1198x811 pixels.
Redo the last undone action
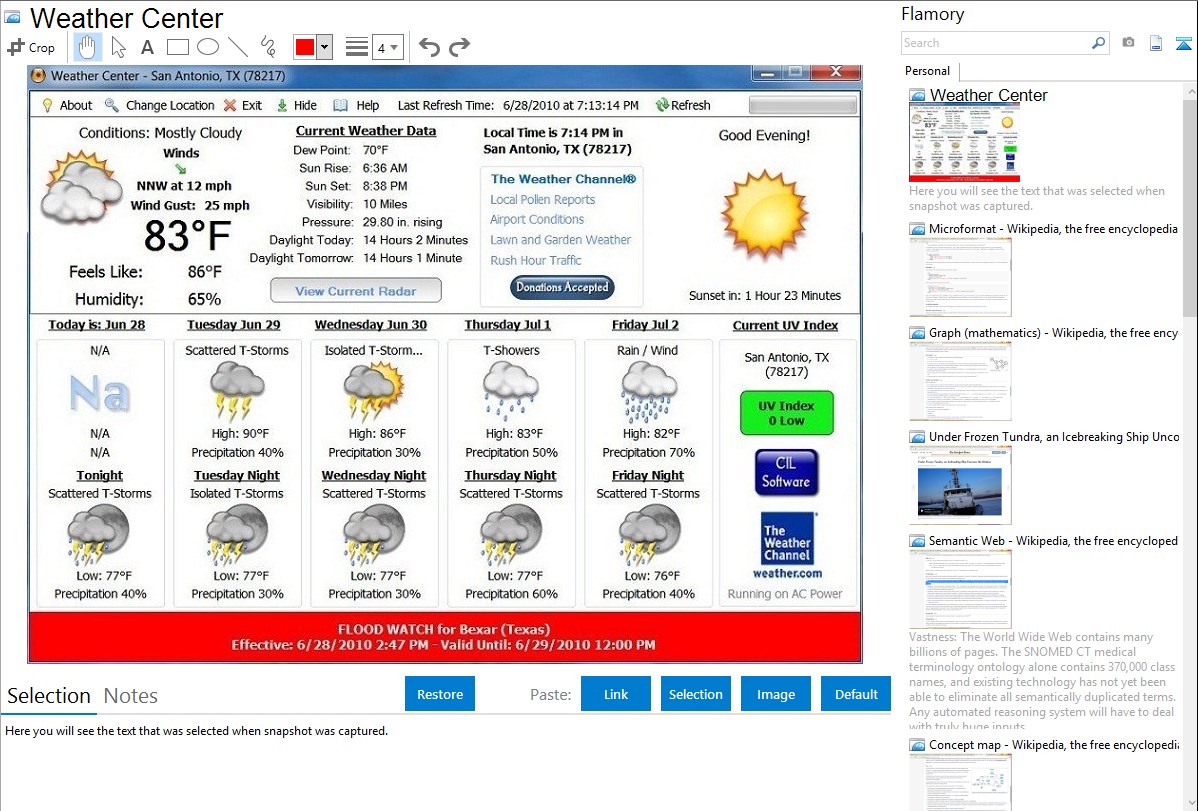click(x=459, y=47)
